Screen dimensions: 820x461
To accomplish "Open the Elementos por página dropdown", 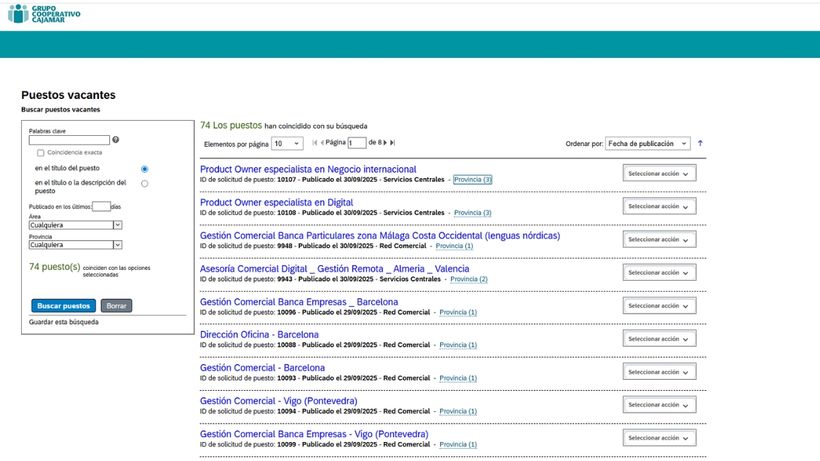I will 285,144.
